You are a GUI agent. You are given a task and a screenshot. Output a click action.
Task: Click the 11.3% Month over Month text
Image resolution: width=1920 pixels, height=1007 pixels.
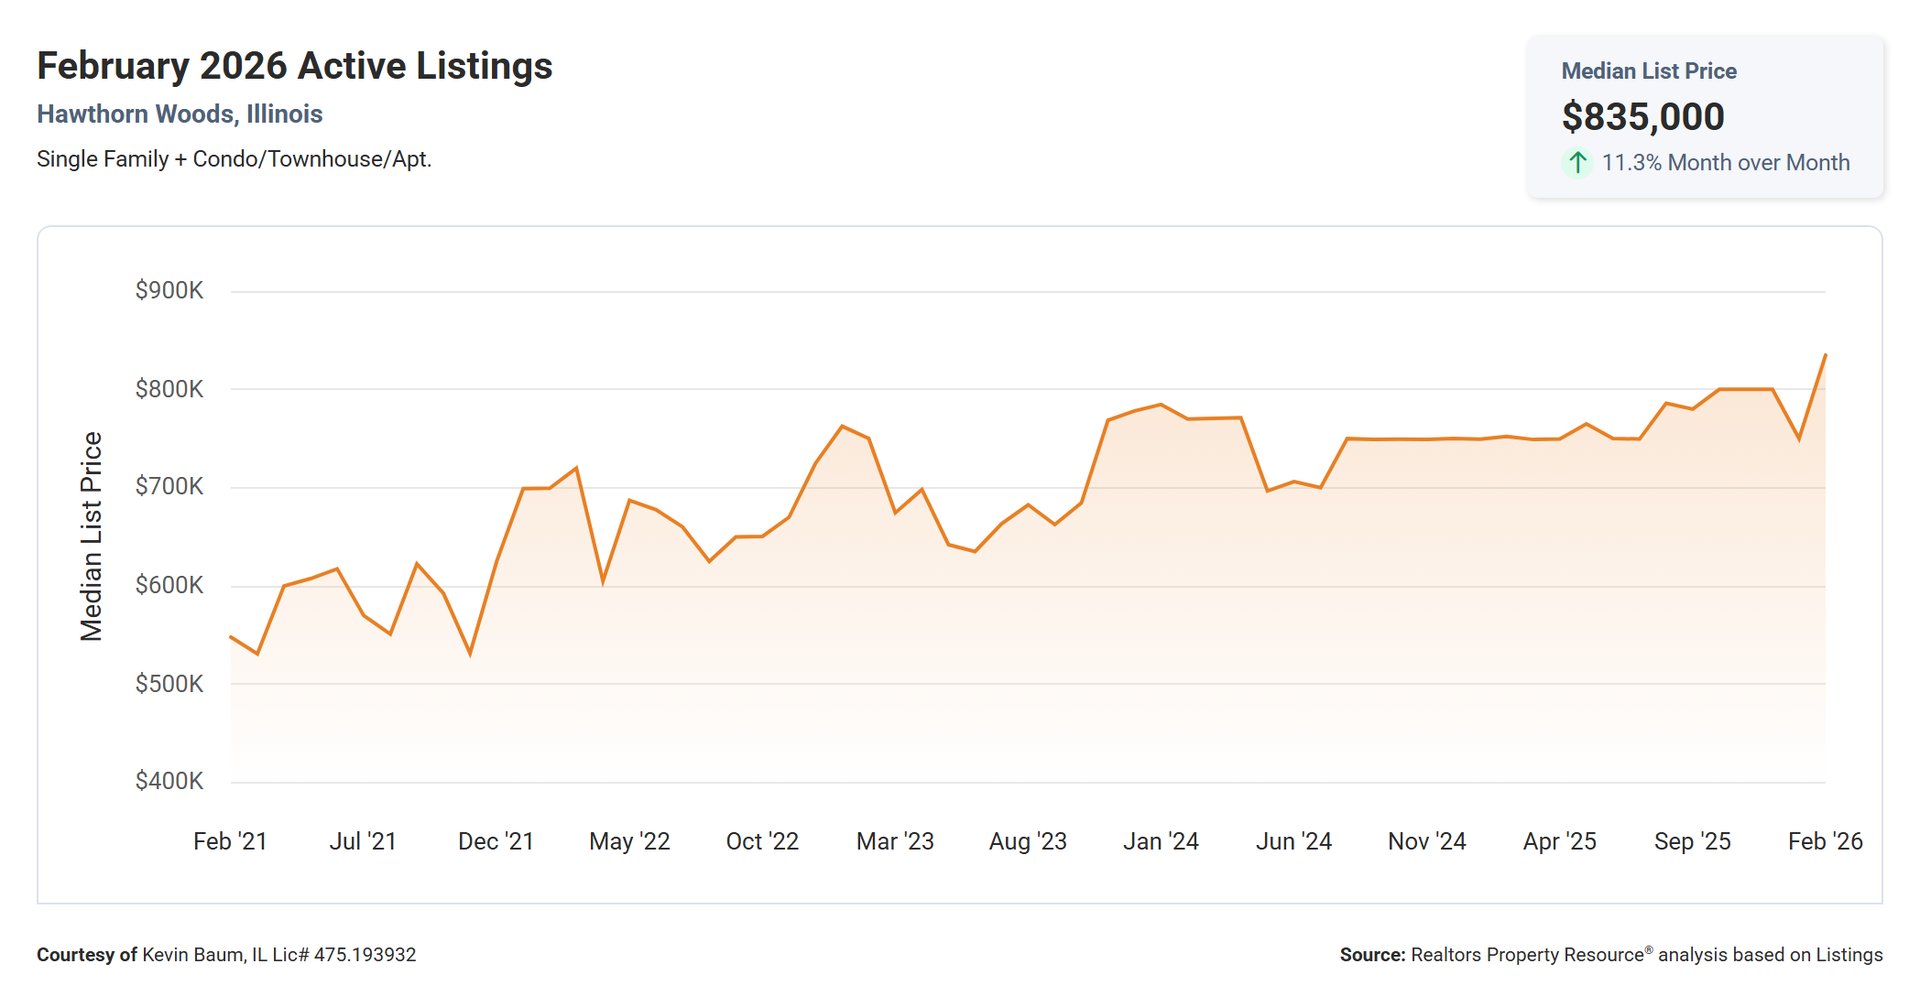pos(1725,163)
